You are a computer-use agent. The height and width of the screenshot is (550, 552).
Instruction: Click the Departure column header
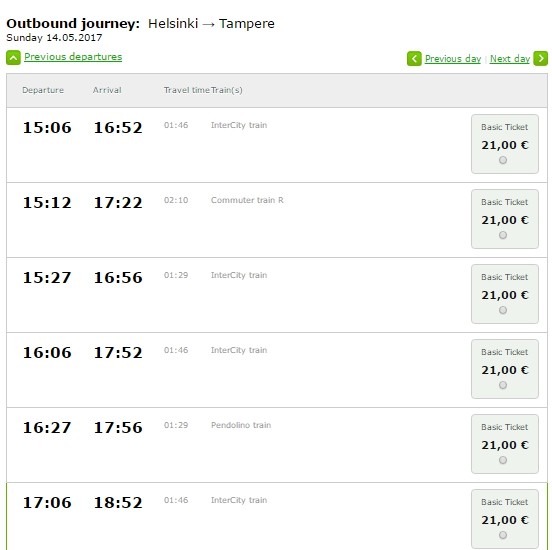tap(43, 90)
